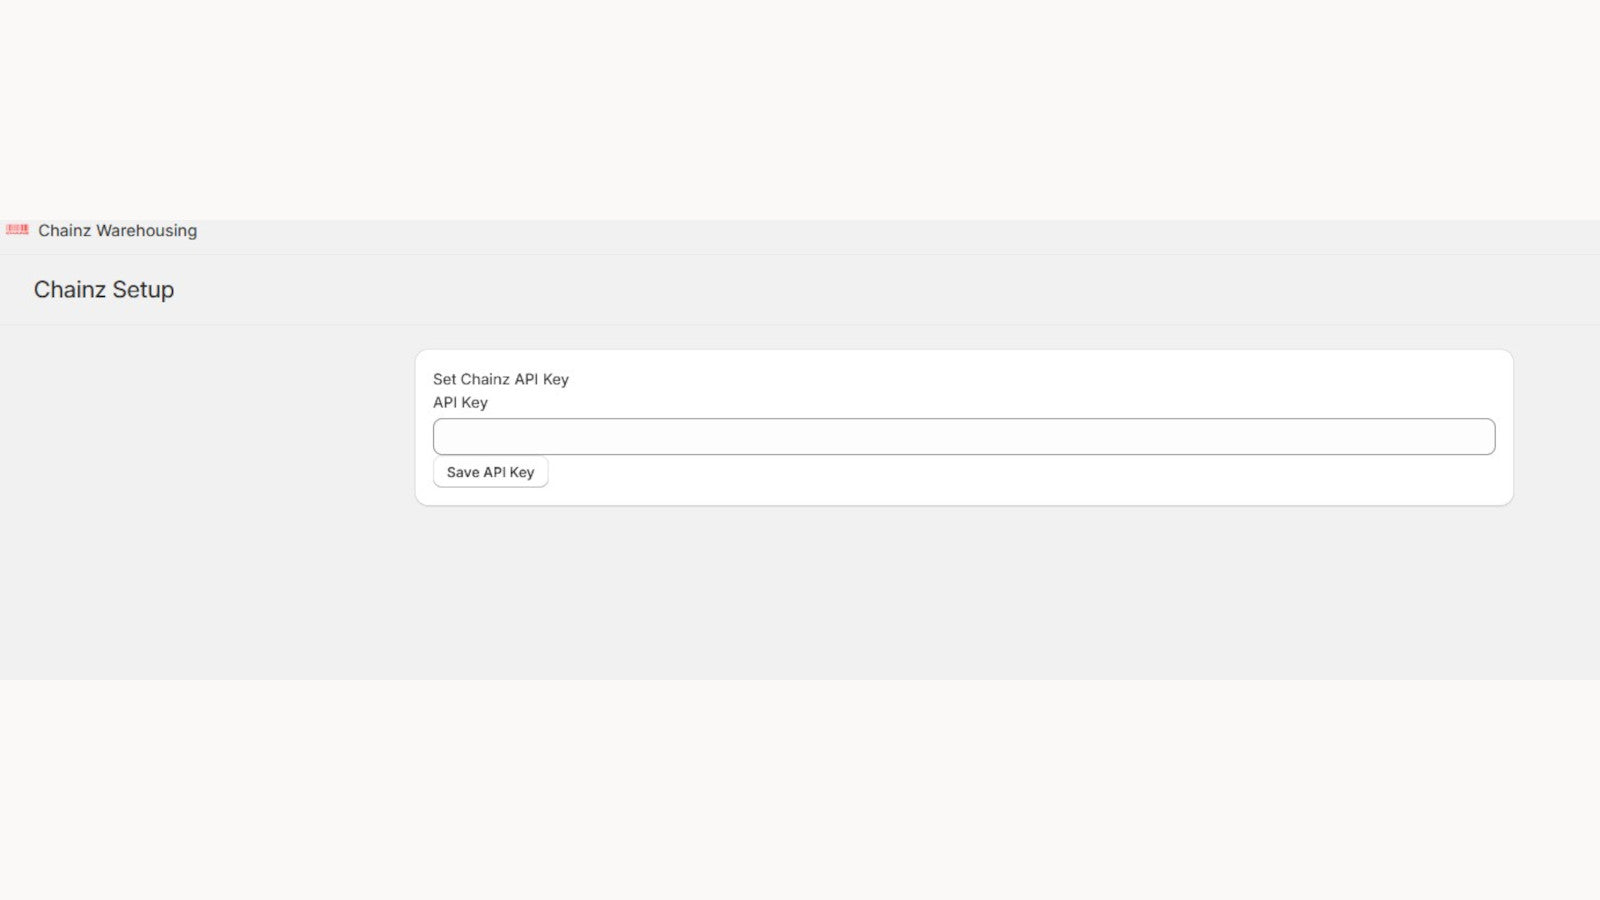The width and height of the screenshot is (1600, 900).
Task: Tap the Chainz Warehousing header label
Action: [x=117, y=231]
